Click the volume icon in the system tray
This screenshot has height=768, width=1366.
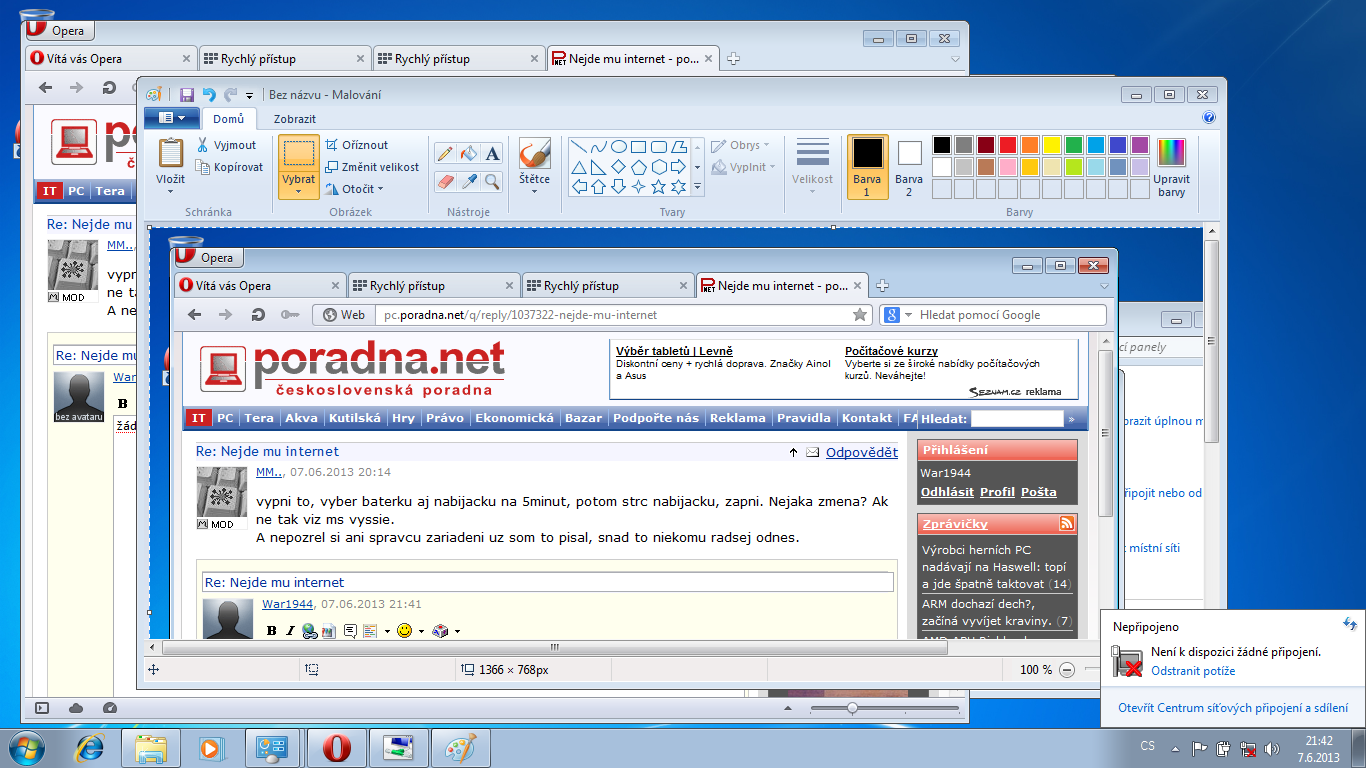point(1272,748)
